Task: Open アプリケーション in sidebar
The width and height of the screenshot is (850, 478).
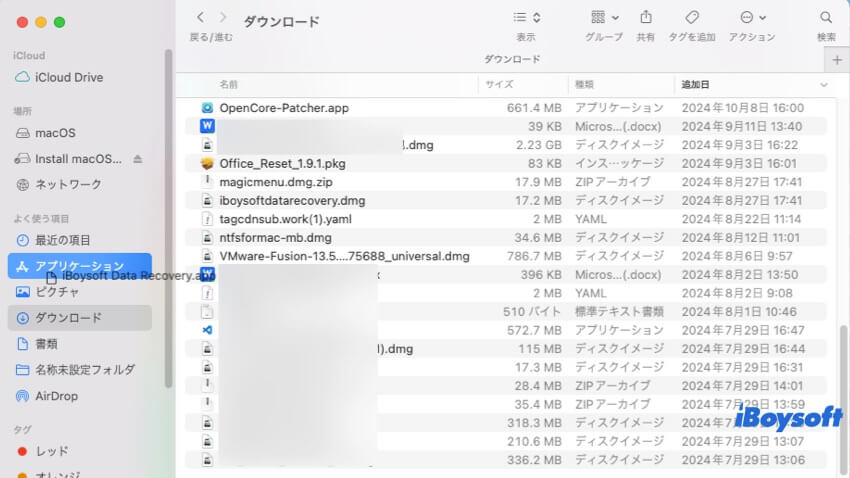Action: click(x=80, y=266)
